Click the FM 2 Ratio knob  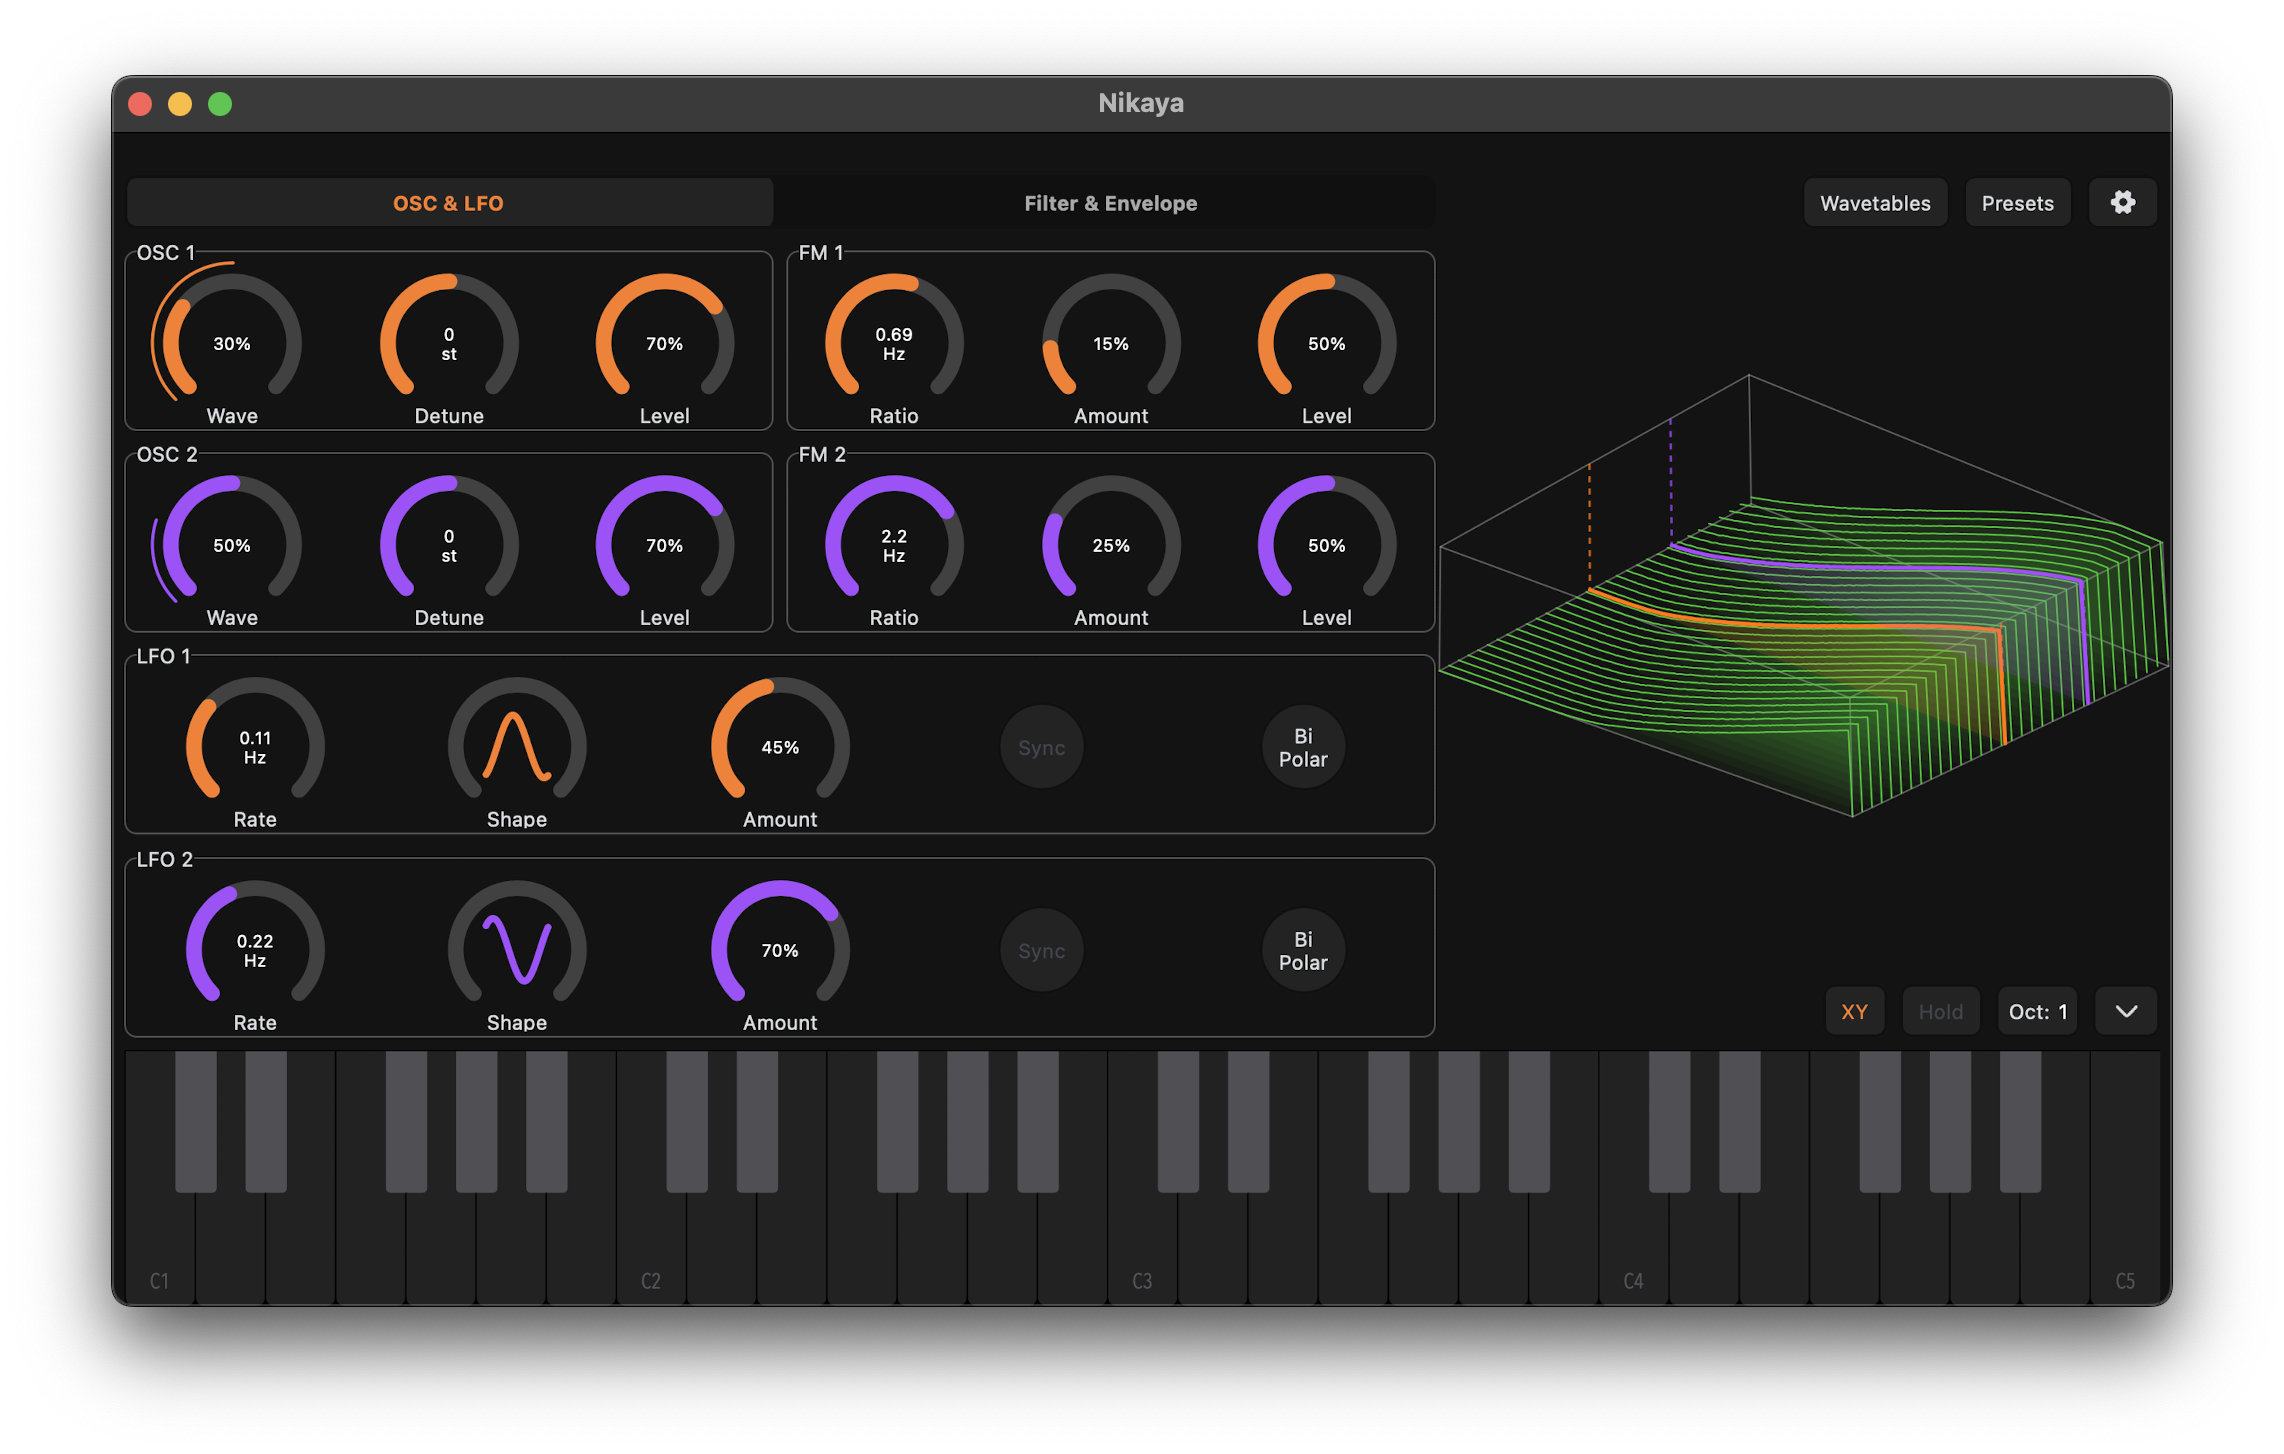click(893, 546)
